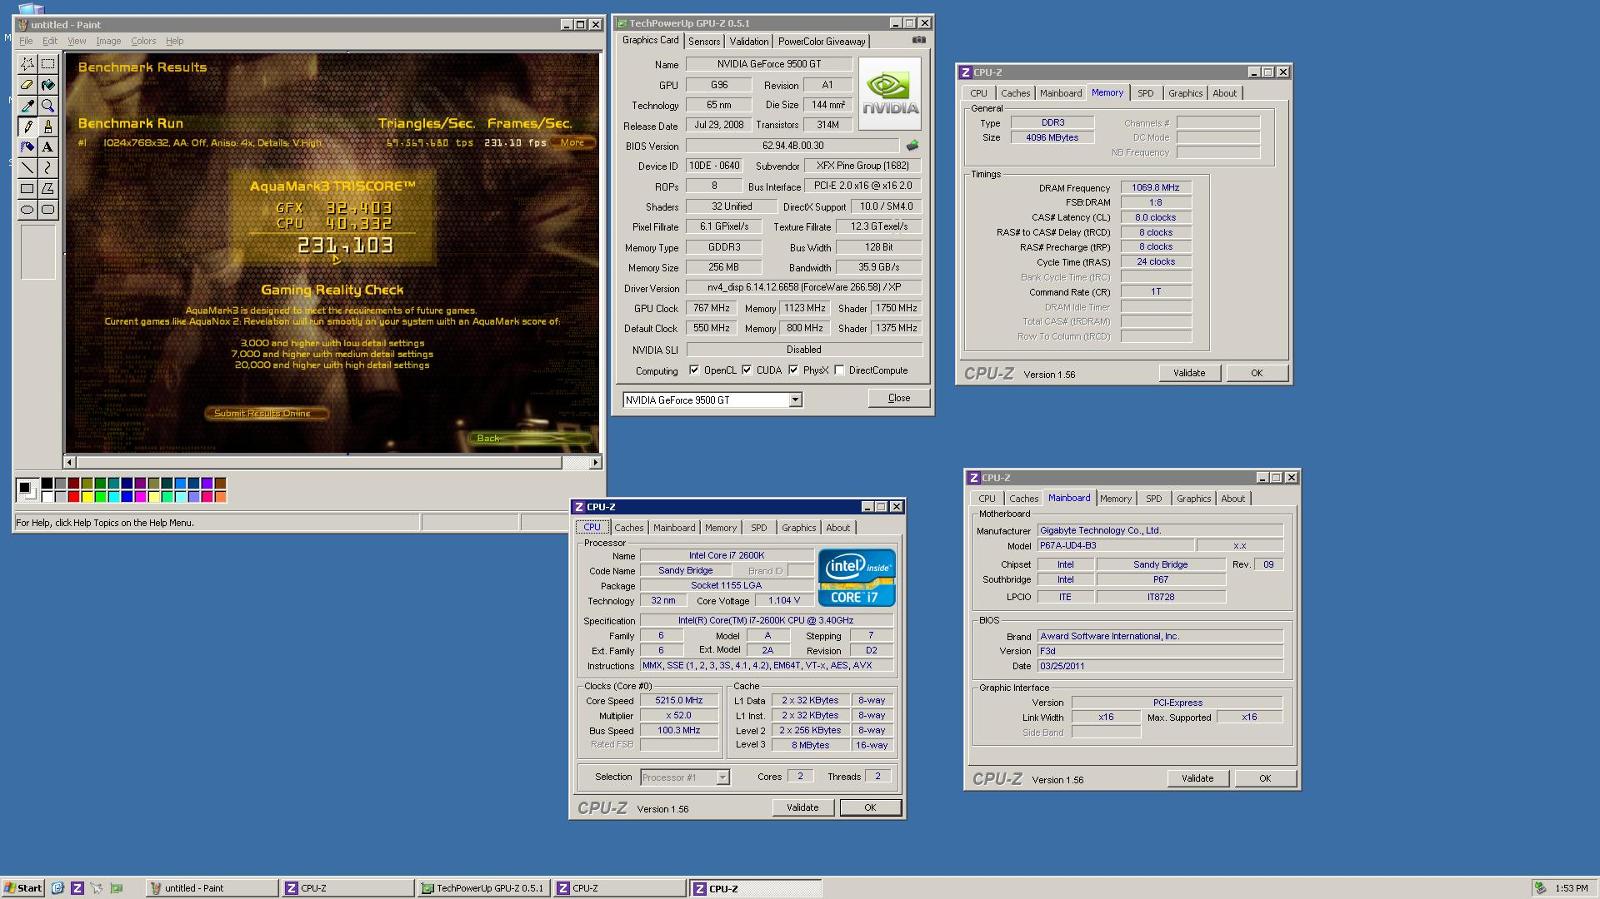
Task: Pick the Rectangle shape tool in Paint
Action: pos(27,189)
